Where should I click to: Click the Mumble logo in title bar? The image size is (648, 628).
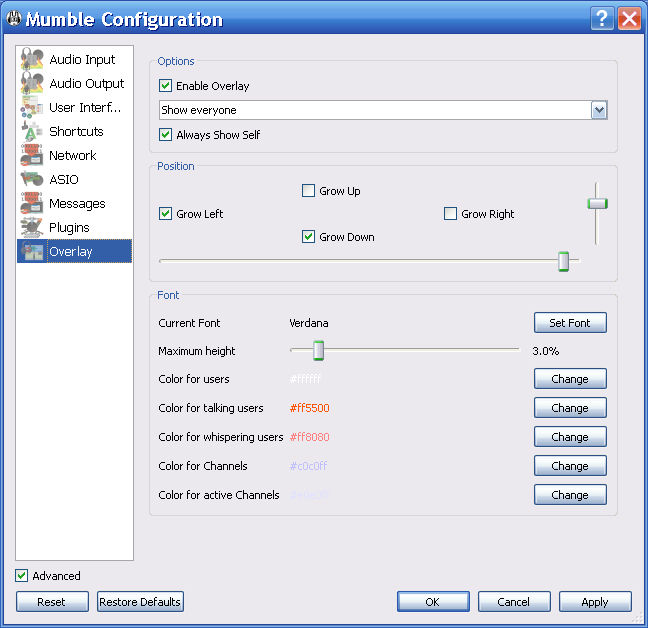pyautogui.click(x=14, y=18)
